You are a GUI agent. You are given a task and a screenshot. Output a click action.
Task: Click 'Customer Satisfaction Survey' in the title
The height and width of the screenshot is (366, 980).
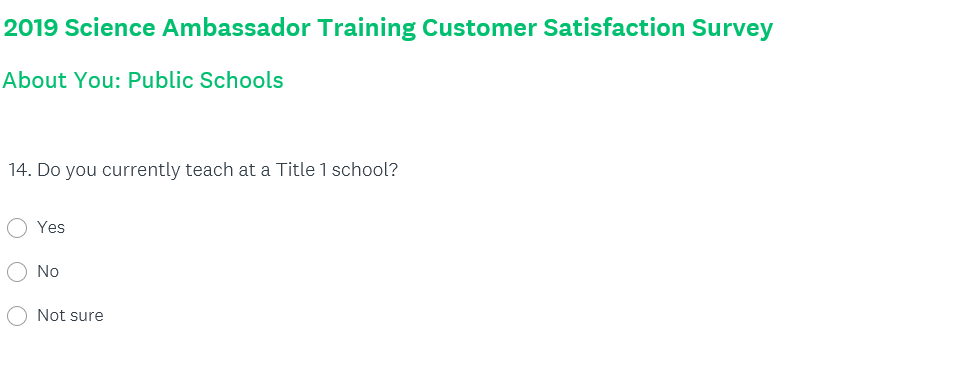pos(598,27)
